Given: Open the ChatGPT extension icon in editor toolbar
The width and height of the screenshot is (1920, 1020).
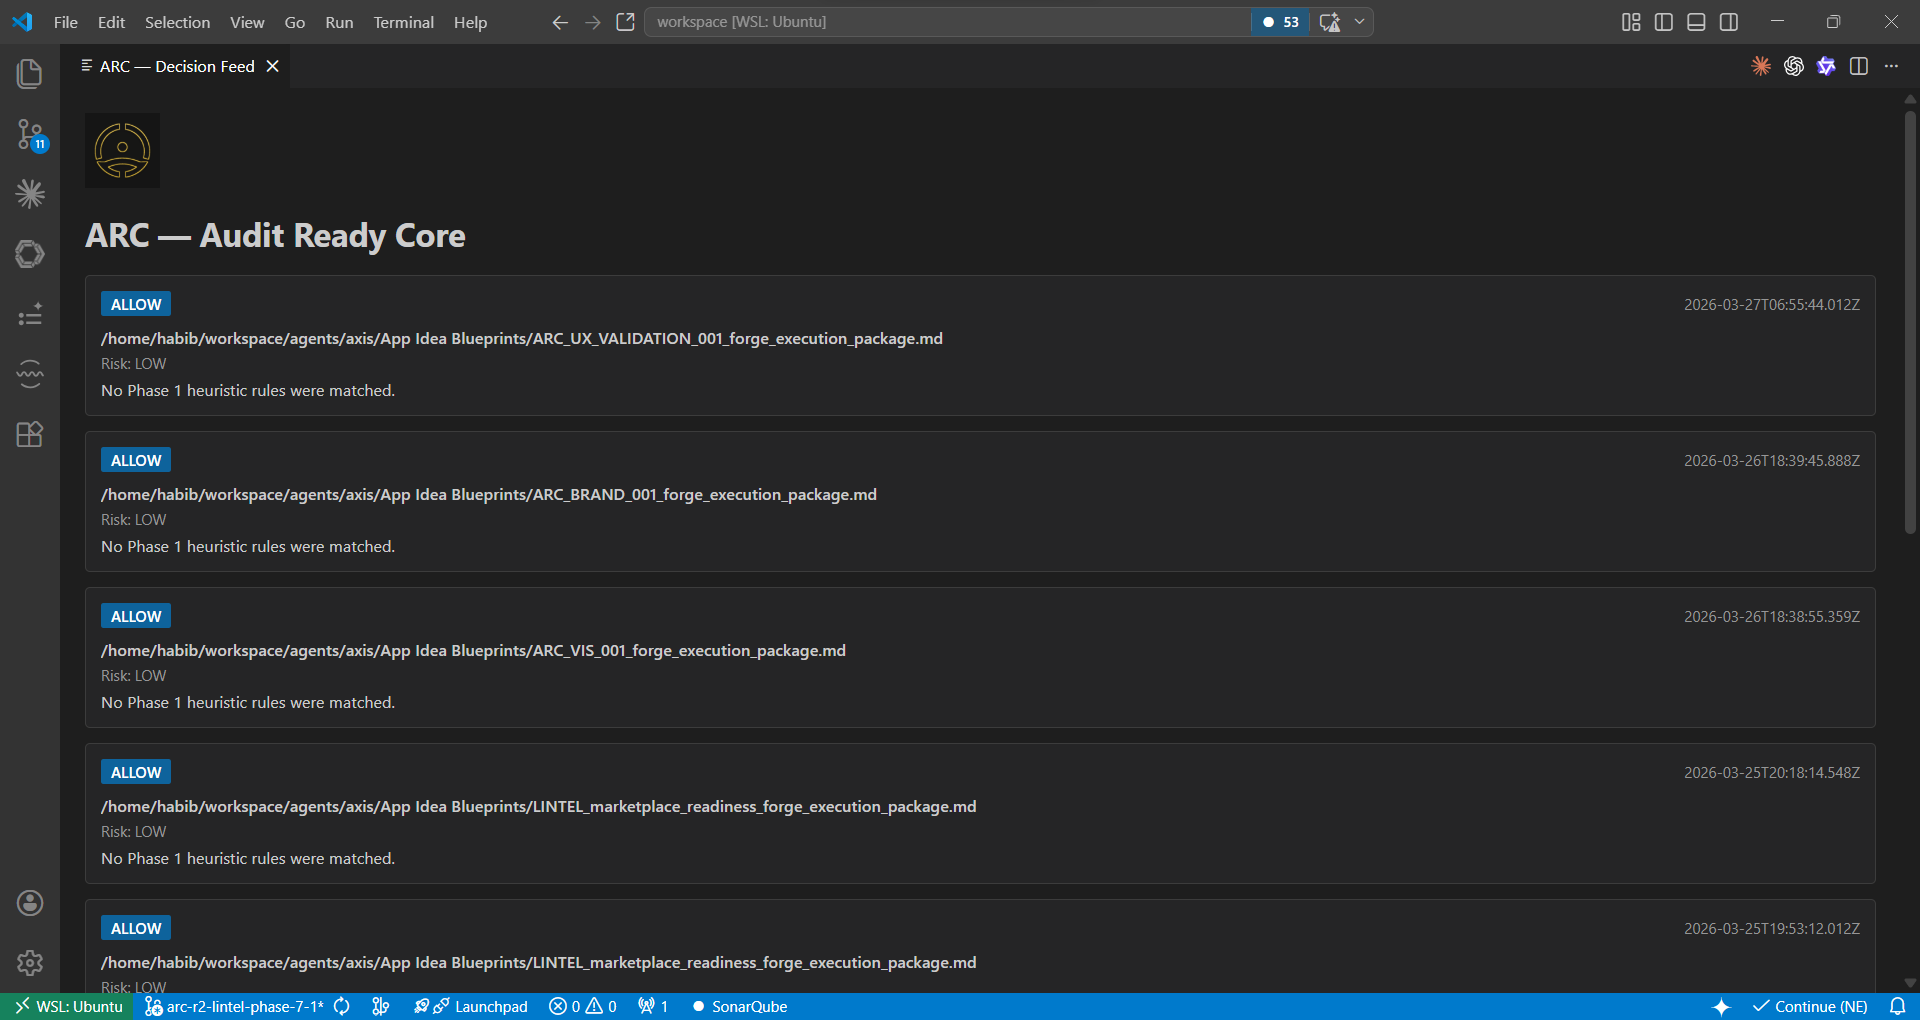Looking at the screenshot, I should pyautogui.click(x=1794, y=66).
